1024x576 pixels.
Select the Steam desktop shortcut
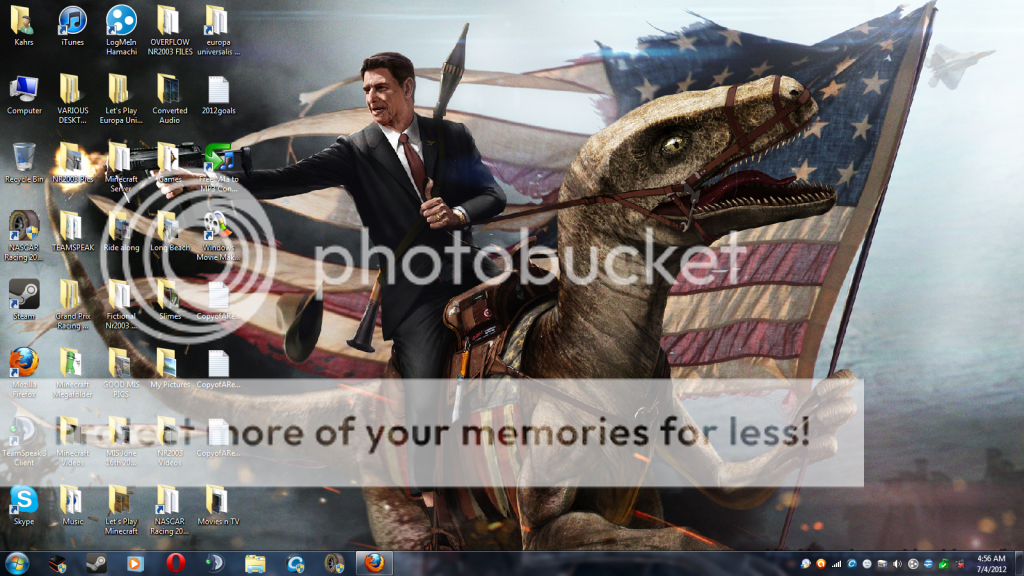pyautogui.click(x=24, y=300)
